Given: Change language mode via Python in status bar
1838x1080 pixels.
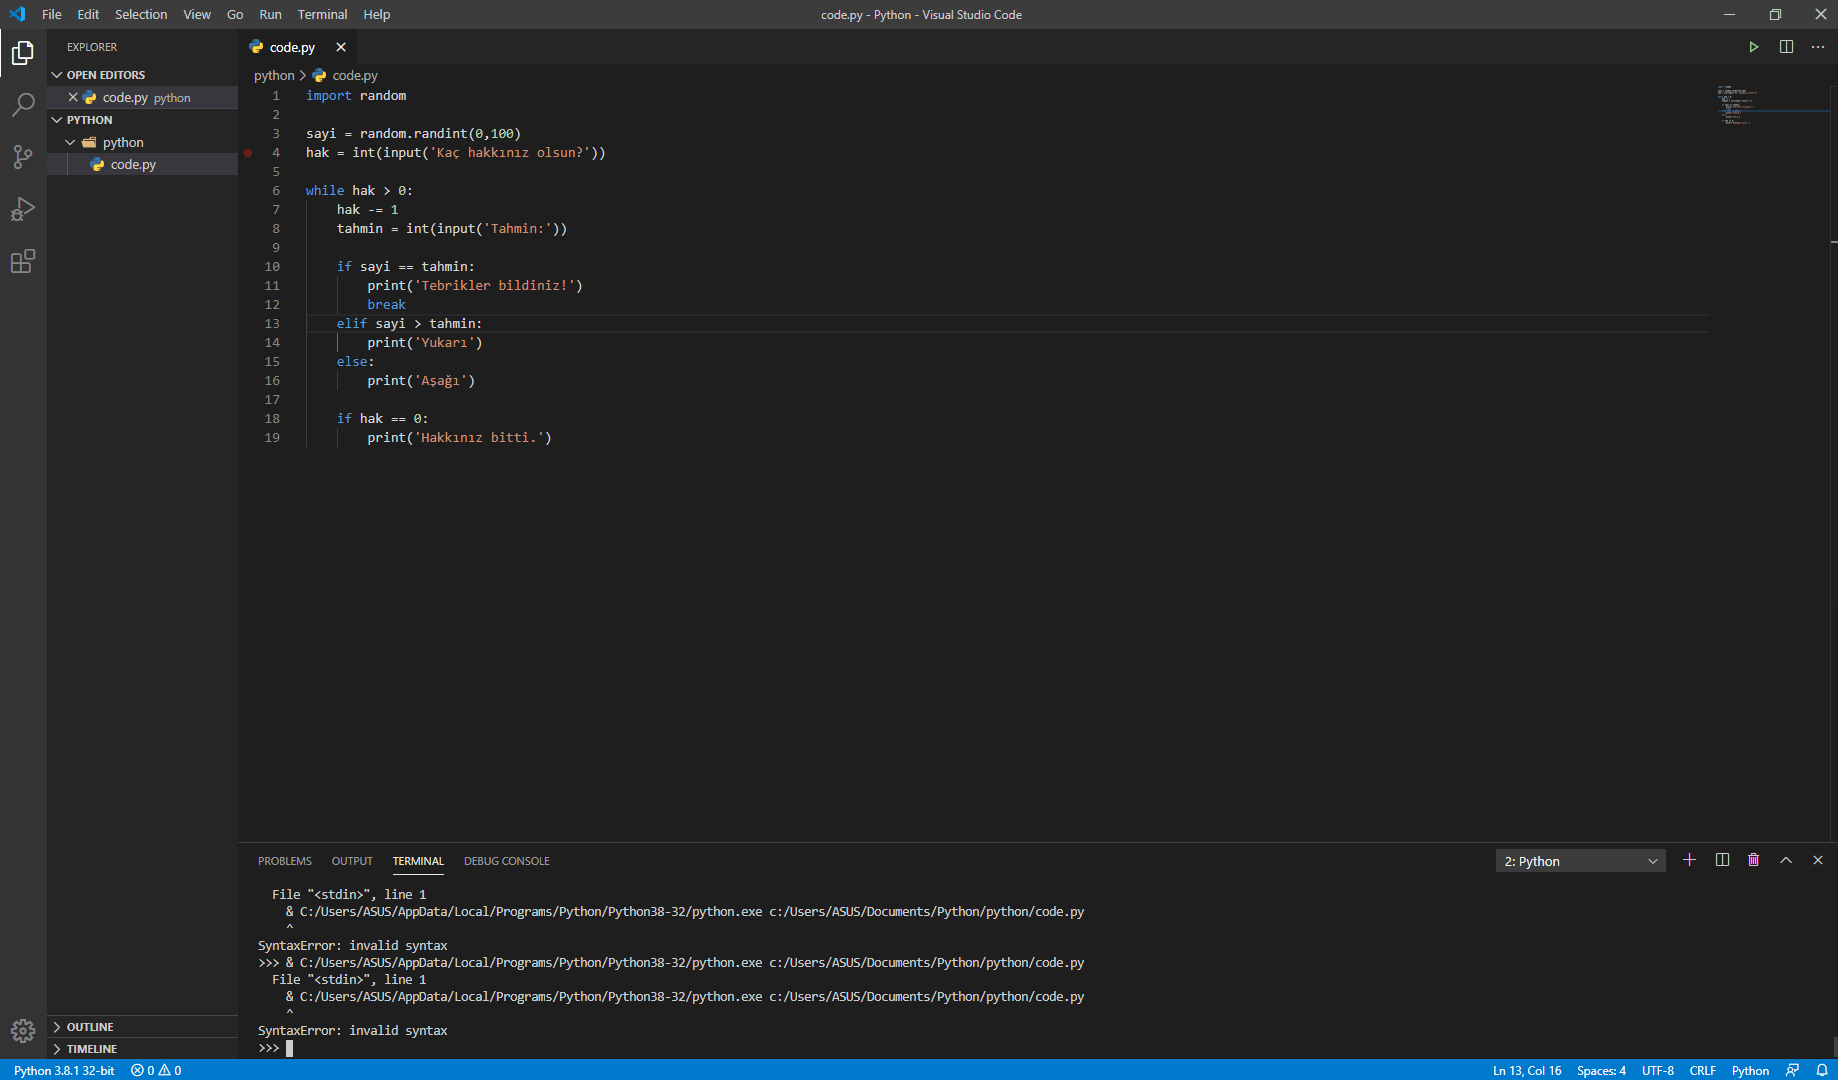Looking at the screenshot, I should (x=1750, y=1070).
